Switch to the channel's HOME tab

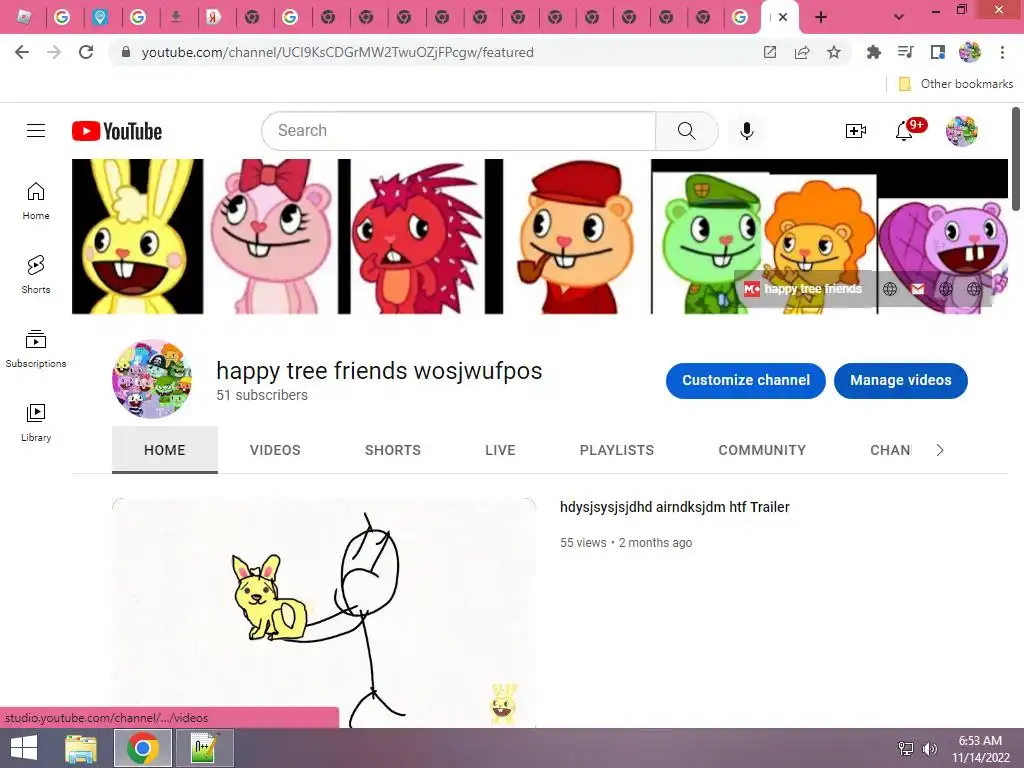pos(165,450)
